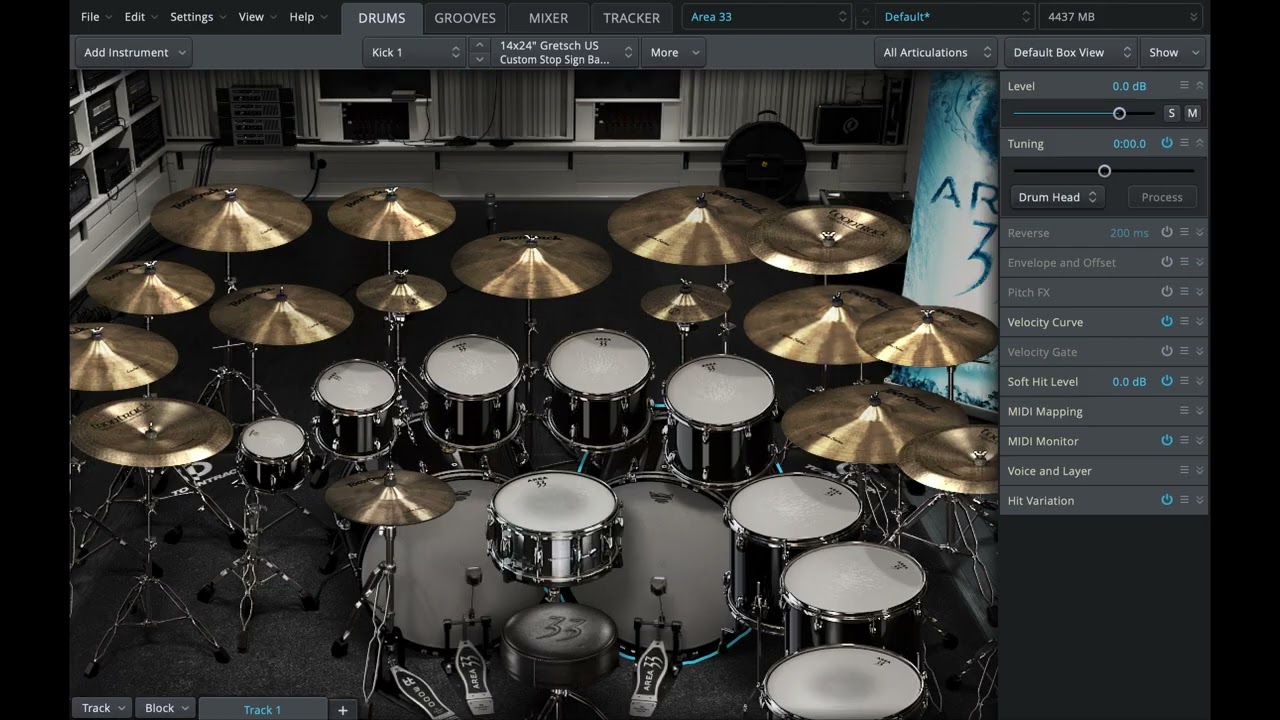Screen dimensions: 1280x720
Task: Open the Level section menu icon
Action: (1184, 86)
